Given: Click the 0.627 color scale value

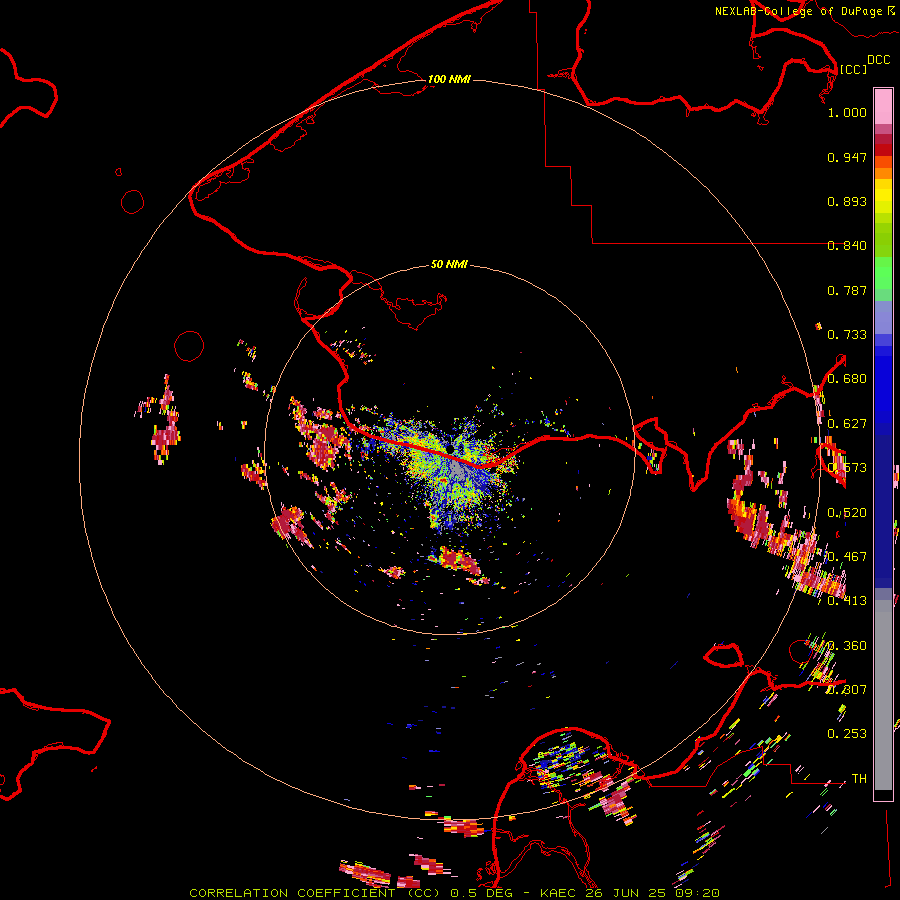Looking at the screenshot, I should [847, 424].
